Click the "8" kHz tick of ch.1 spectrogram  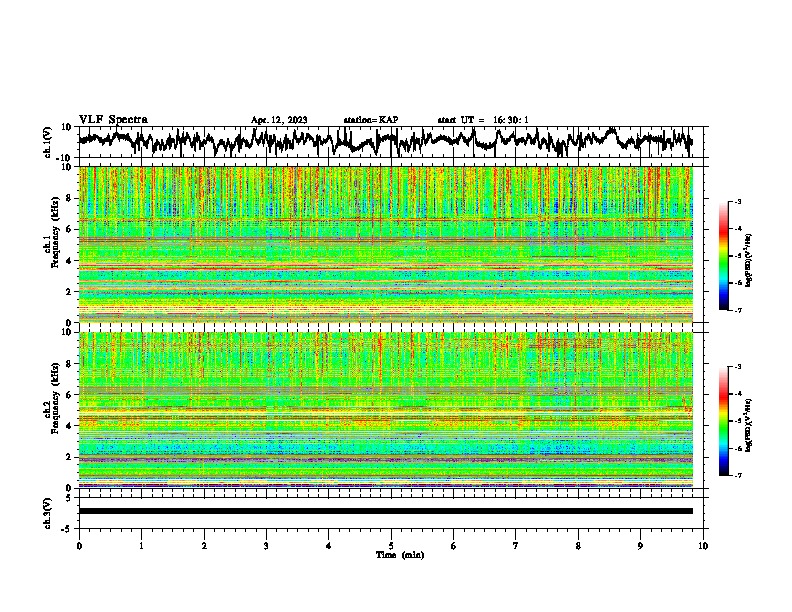tap(69, 198)
